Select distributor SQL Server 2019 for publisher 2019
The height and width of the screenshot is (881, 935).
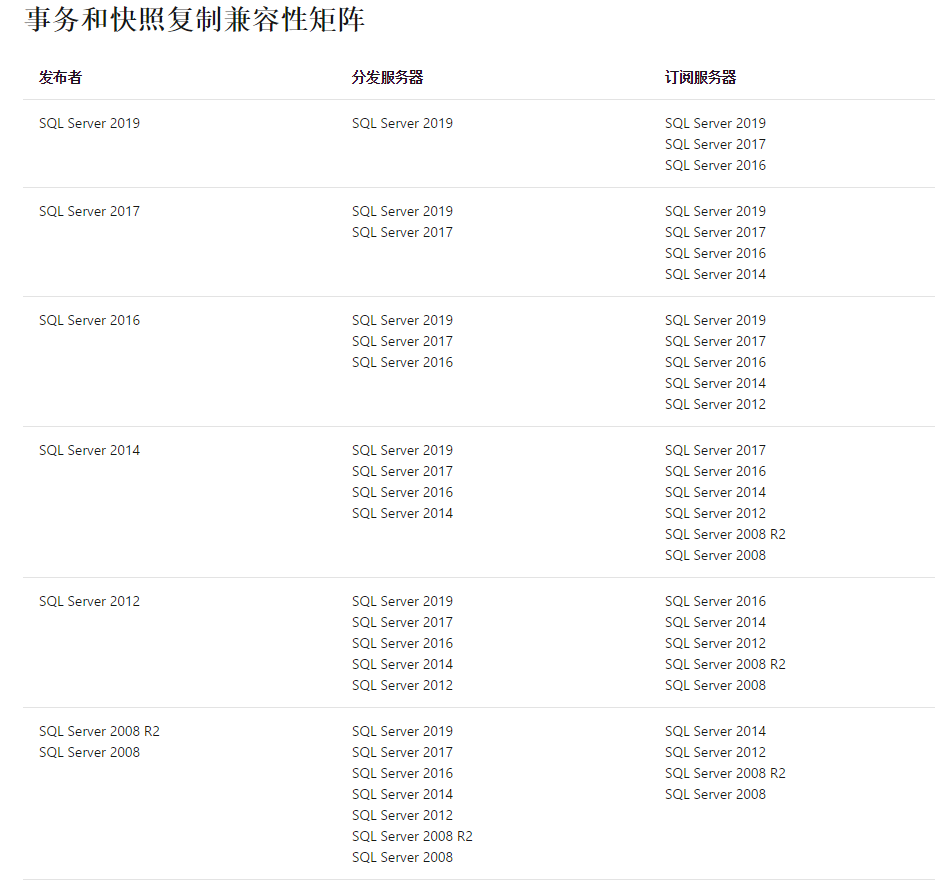403,123
